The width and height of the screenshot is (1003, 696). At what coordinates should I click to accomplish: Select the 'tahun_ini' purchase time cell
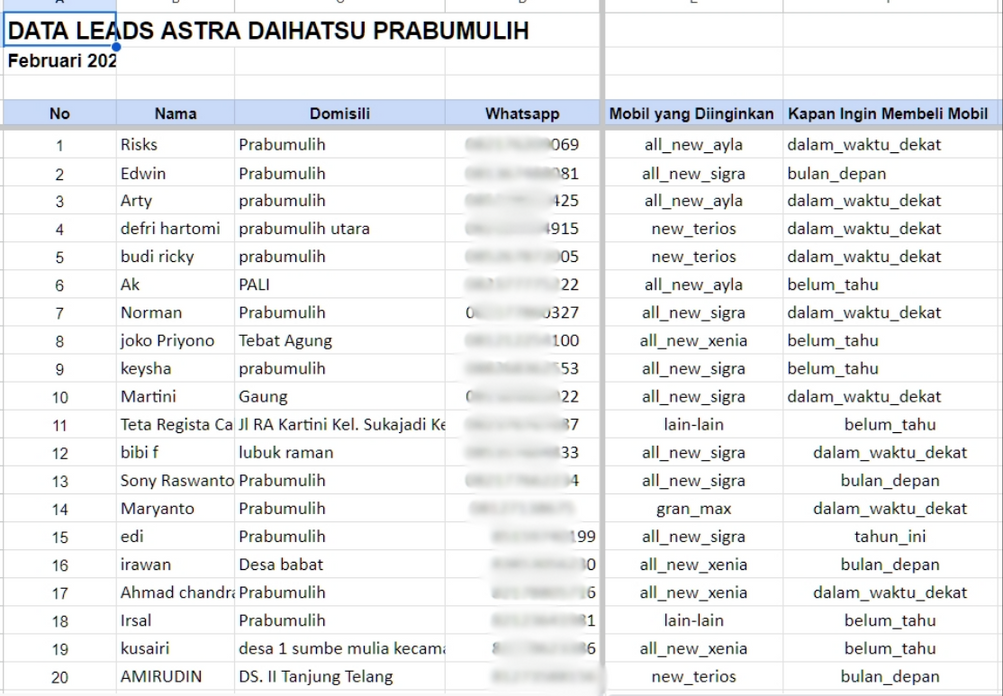tap(892, 537)
